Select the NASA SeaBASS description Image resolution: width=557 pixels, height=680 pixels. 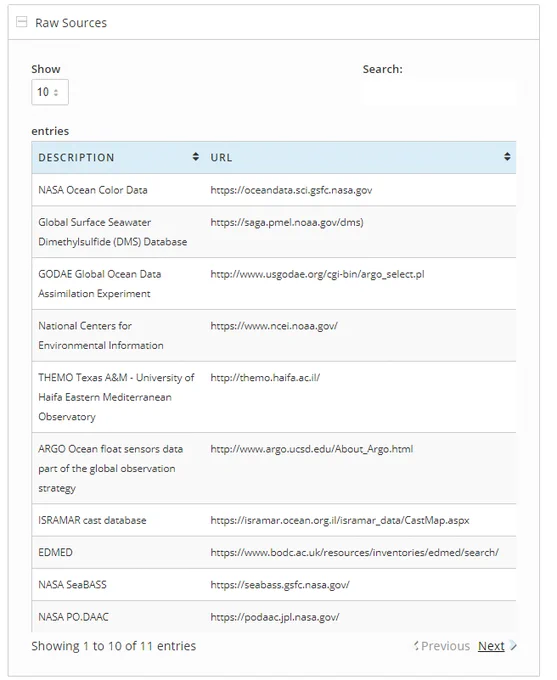72,585
